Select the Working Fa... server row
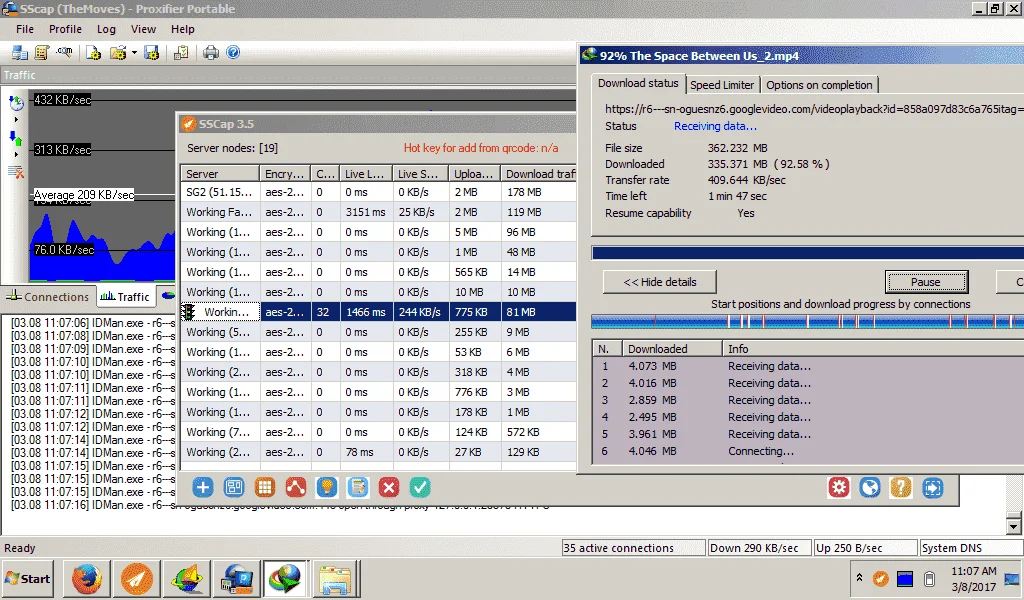 coord(379,212)
